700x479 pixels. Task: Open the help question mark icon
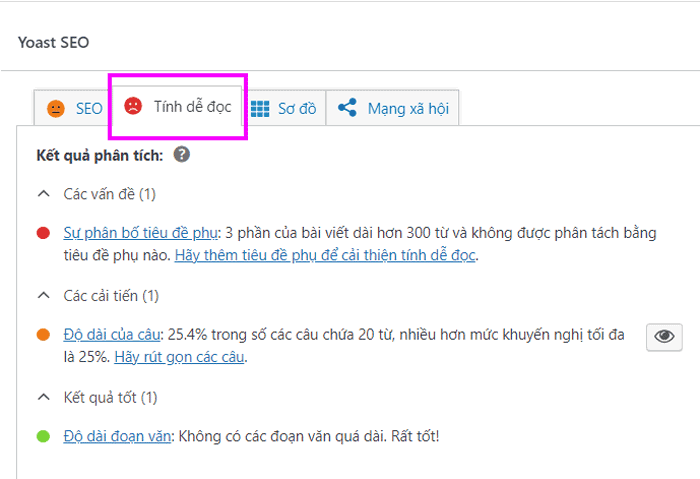pyautogui.click(x=182, y=155)
